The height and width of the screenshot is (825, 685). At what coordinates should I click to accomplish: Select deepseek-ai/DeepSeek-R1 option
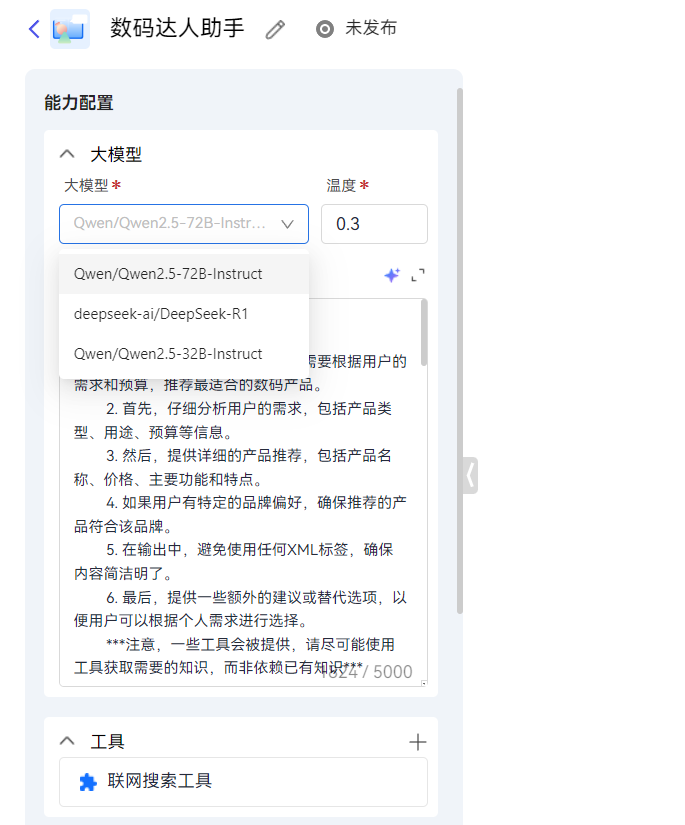(184, 314)
